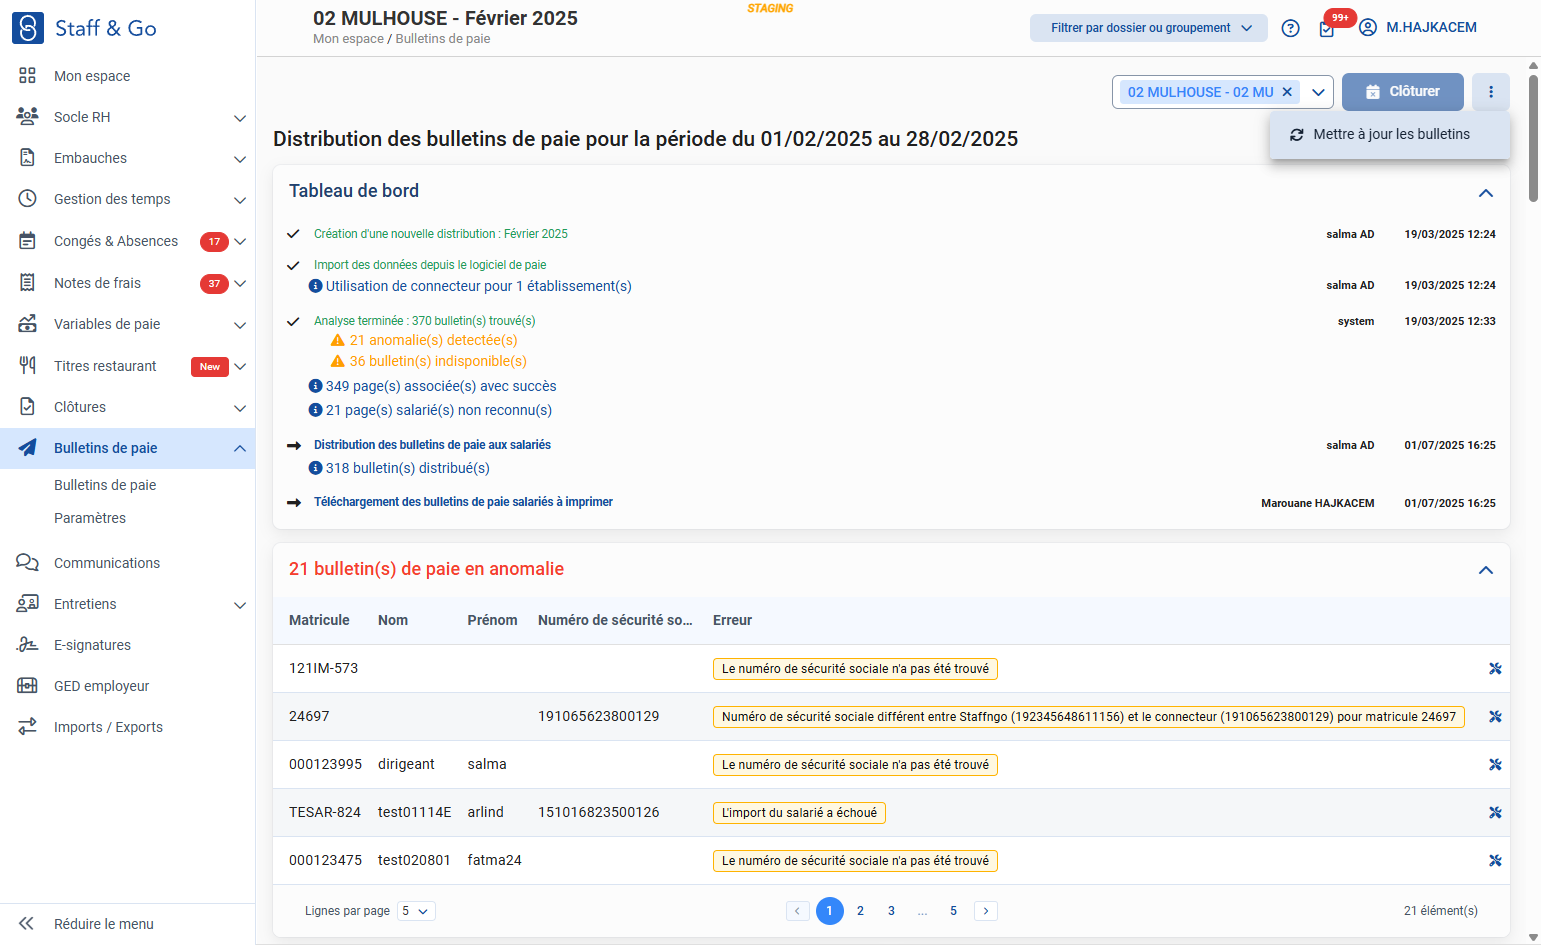The width and height of the screenshot is (1541, 945).
Task: Expand the Gestion des temps submenu
Action: [x=240, y=200]
